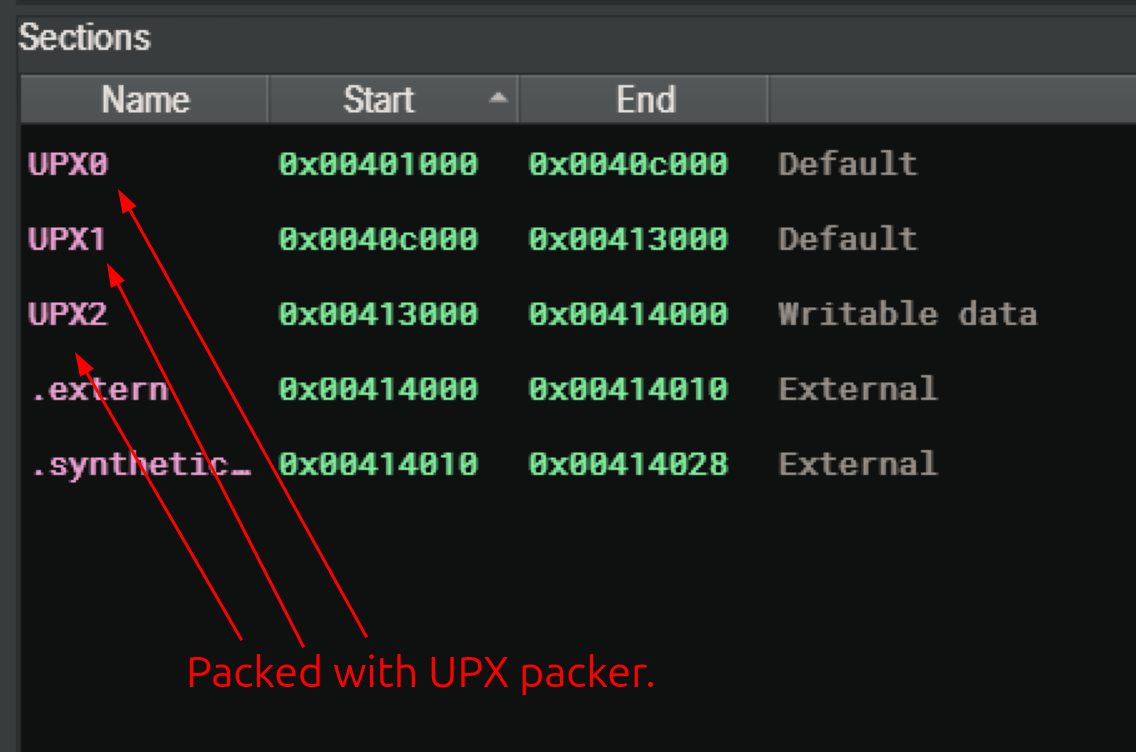This screenshot has height=752, width=1136.
Task: Click the External label in the .extern row
Action: click(857, 389)
